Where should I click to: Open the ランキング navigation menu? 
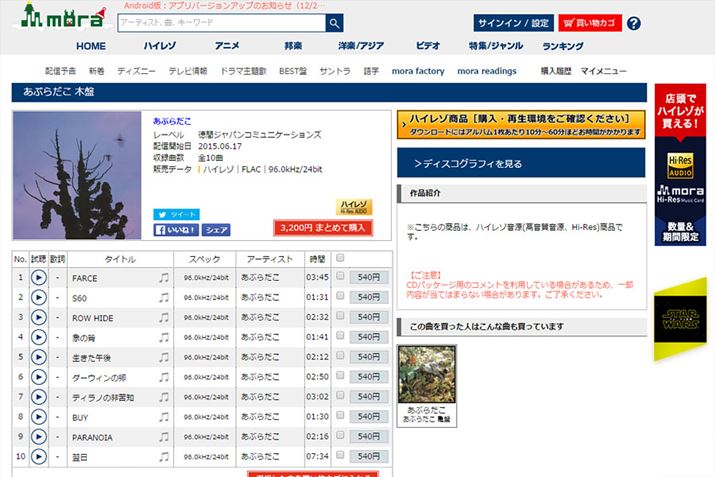click(563, 46)
